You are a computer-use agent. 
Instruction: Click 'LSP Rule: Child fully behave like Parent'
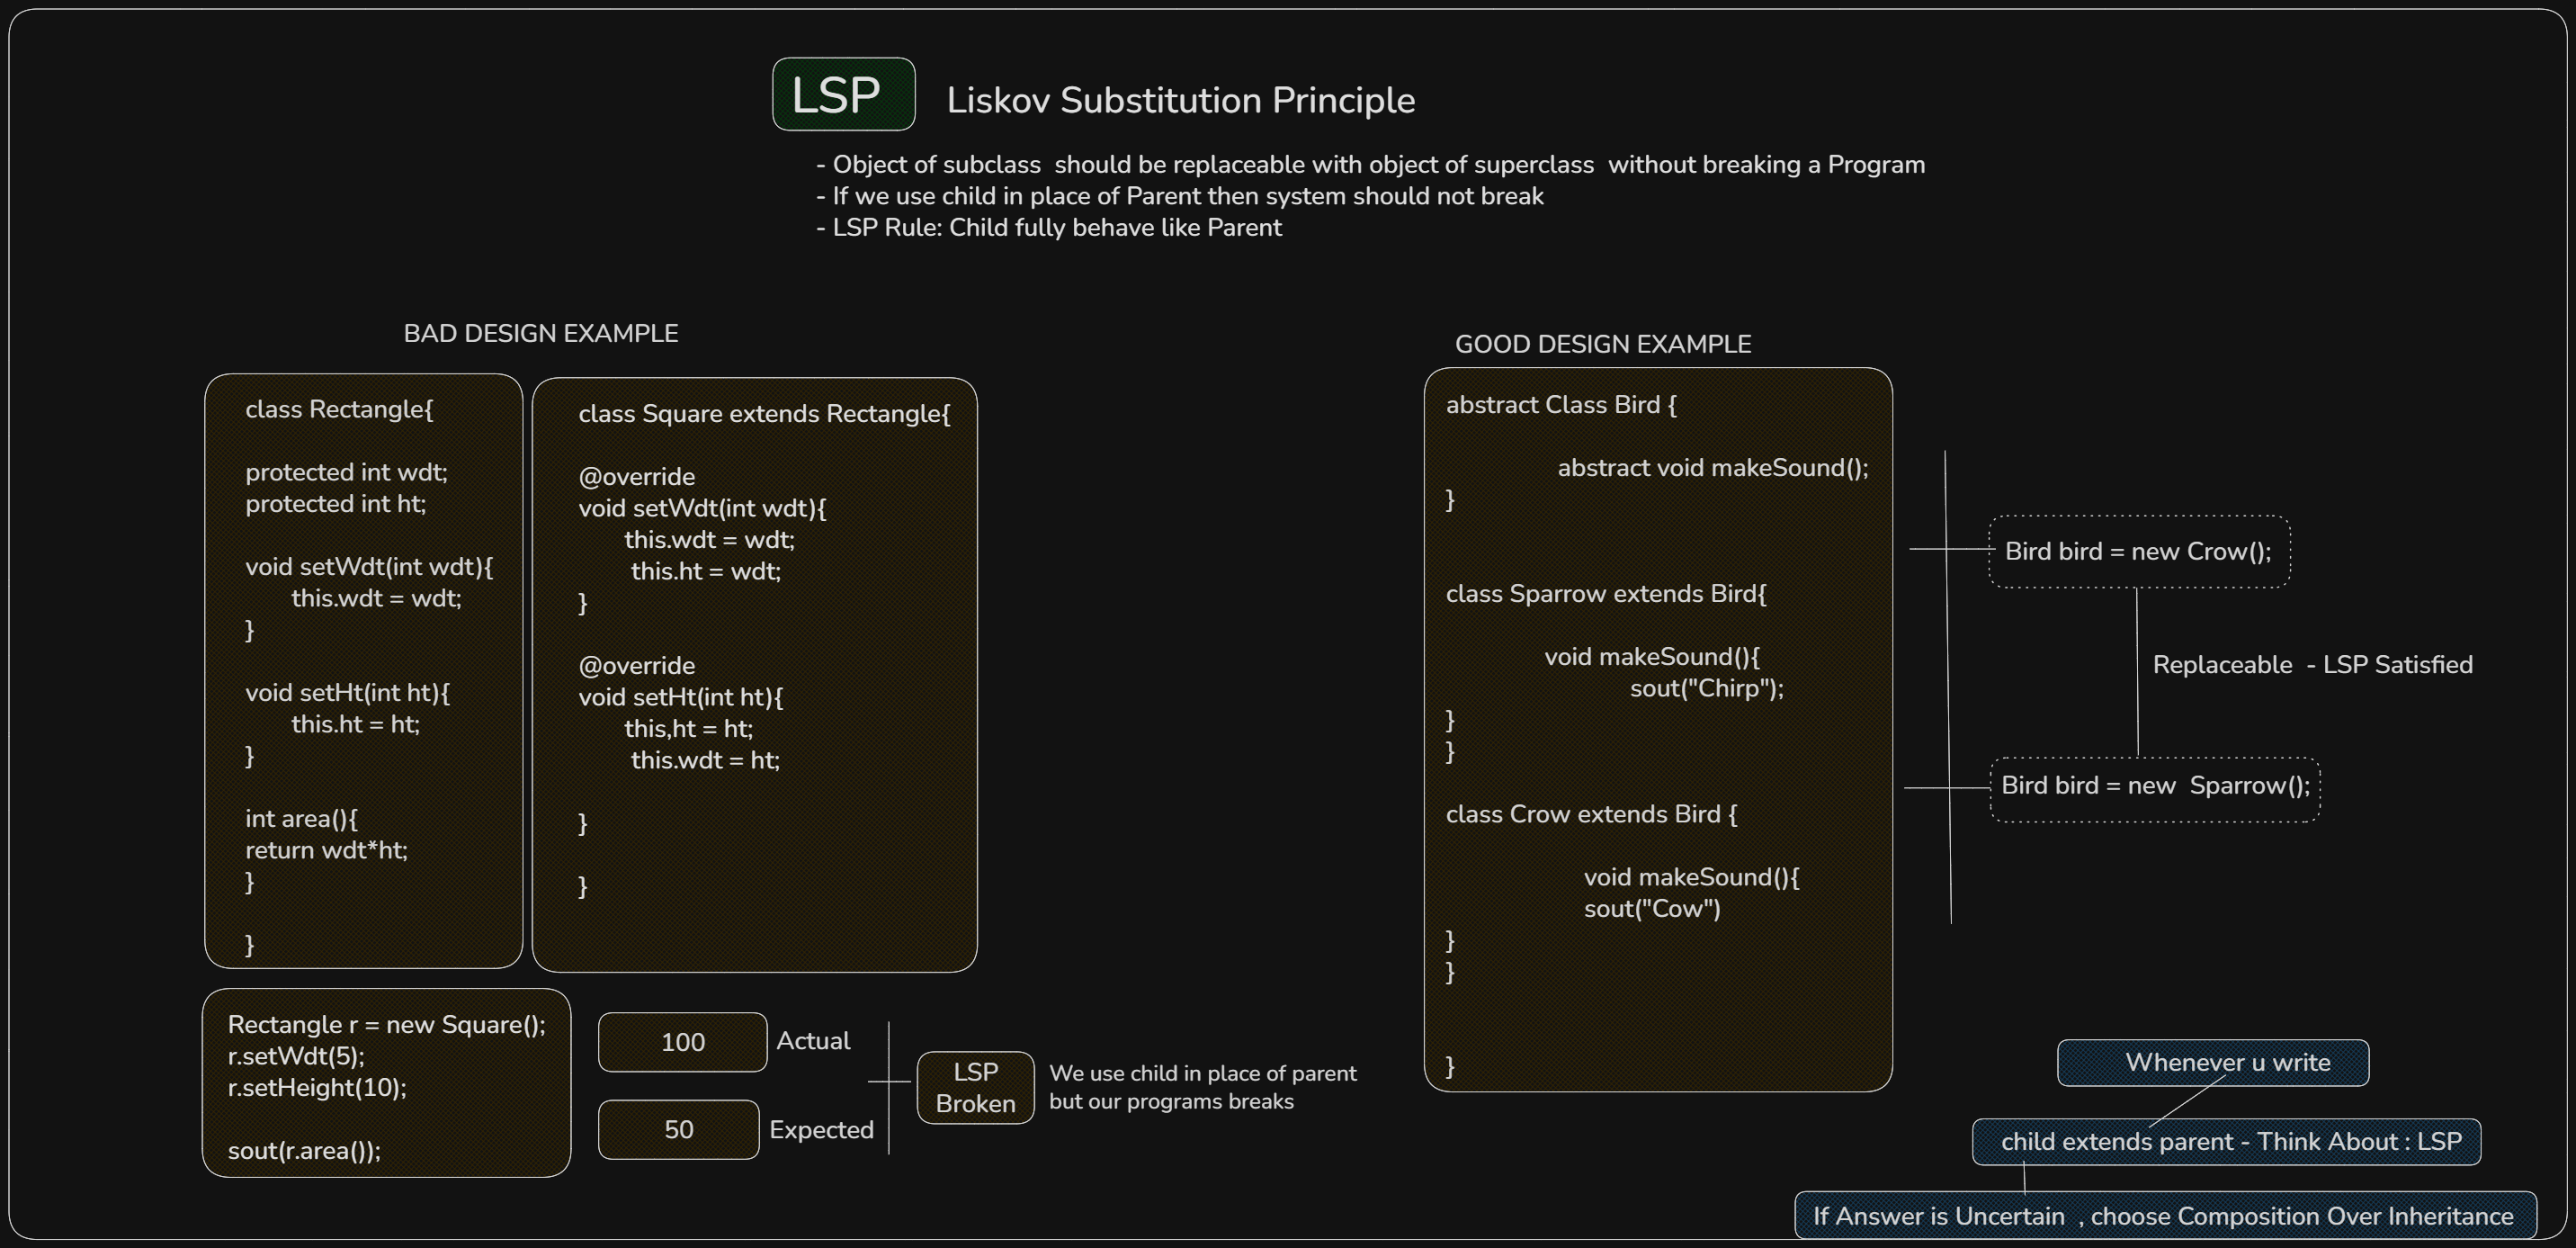click(x=1049, y=228)
